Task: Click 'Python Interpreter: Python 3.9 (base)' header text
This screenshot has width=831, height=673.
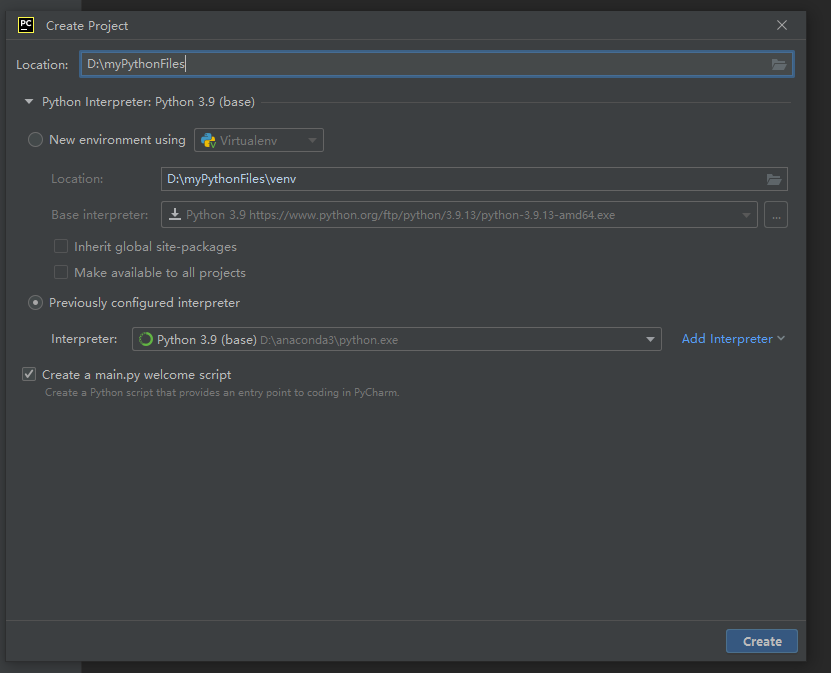Action: click(148, 102)
